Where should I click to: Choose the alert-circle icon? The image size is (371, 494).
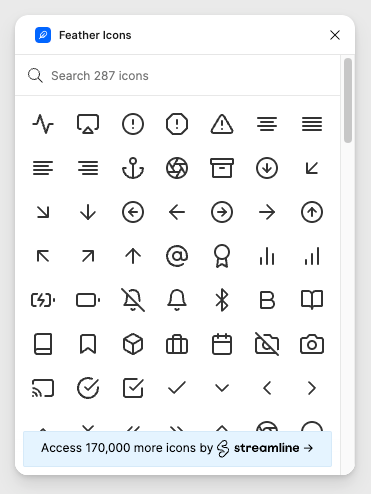(x=133, y=124)
